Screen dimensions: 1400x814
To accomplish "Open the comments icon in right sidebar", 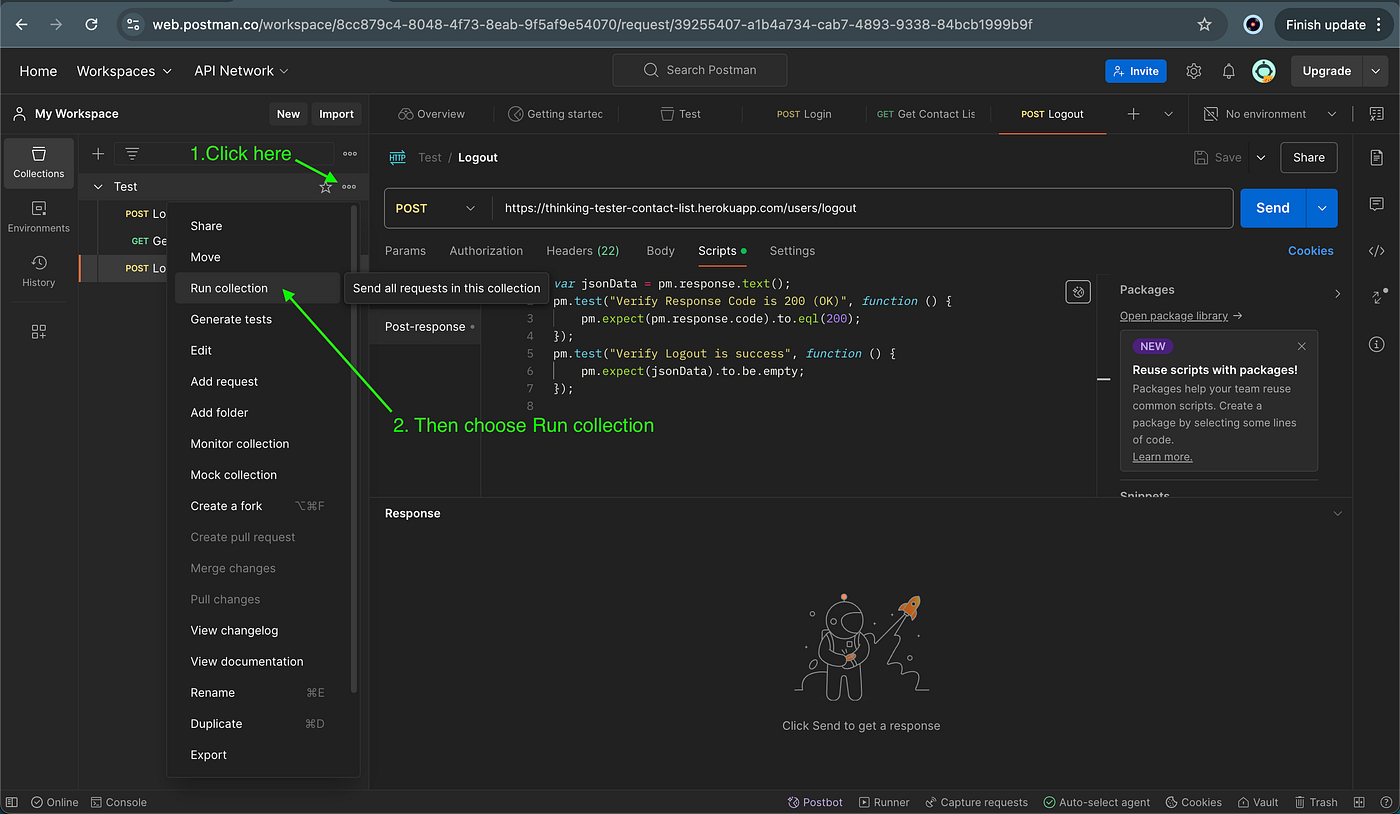I will coord(1376,204).
